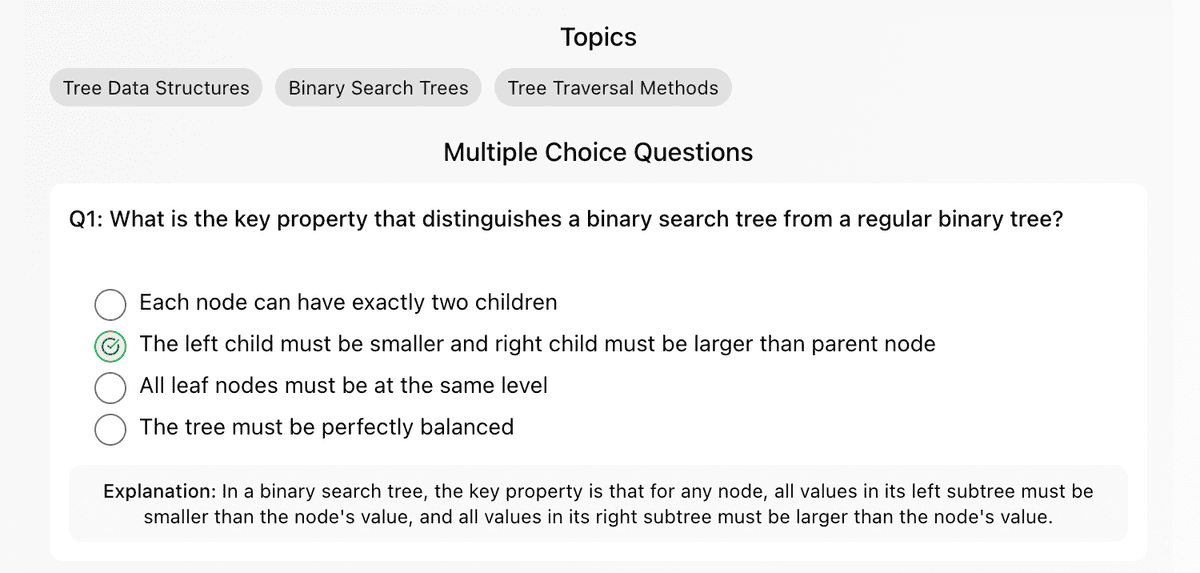Open the 'Binary Search Trees' topic chip
The height and width of the screenshot is (573, 1200).
coord(378,88)
